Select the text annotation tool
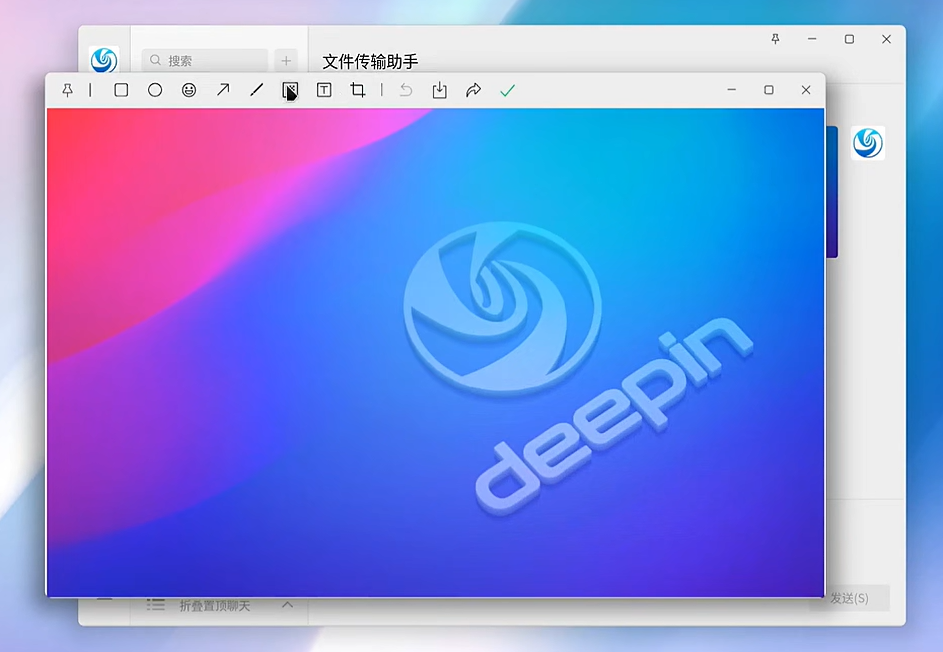The width and height of the screenshot is (943, 652). 324,90
